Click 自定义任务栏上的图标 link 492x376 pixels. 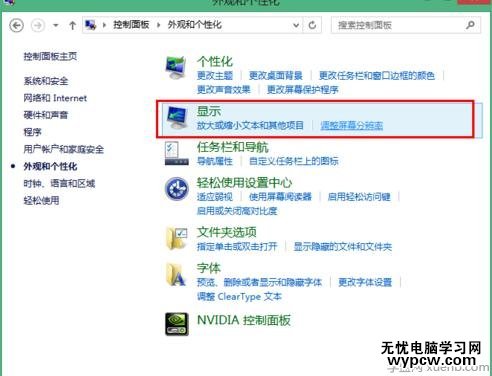294,161
